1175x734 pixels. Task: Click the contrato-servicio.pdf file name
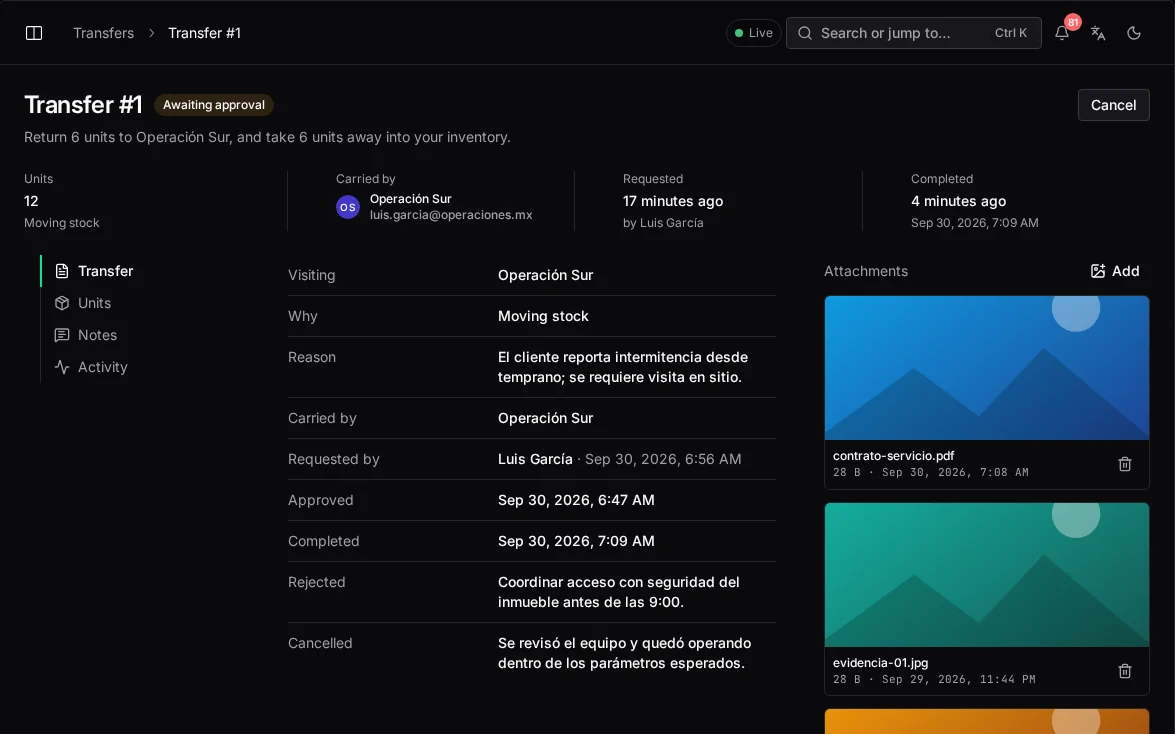click(x=893, y=456)
